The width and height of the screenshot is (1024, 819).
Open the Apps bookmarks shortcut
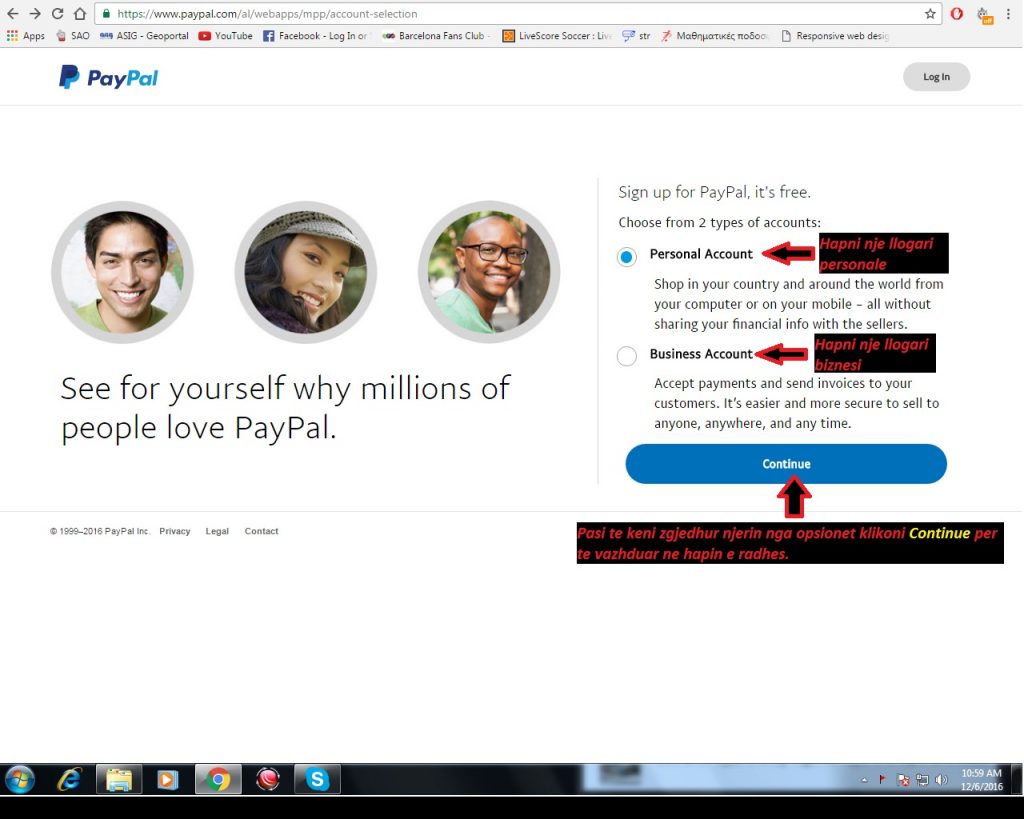pos(26,36)
